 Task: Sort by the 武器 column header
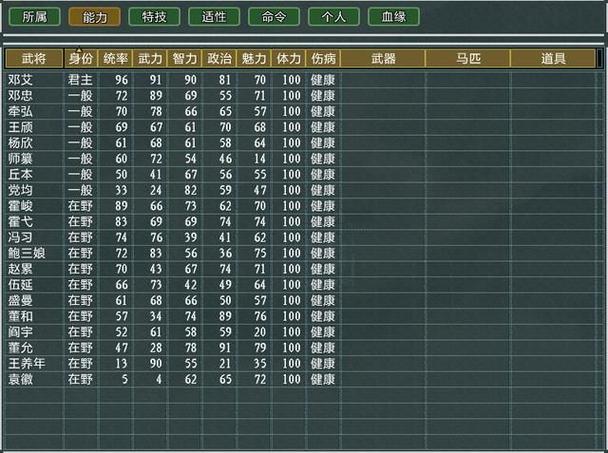click(x=382, y=59)
